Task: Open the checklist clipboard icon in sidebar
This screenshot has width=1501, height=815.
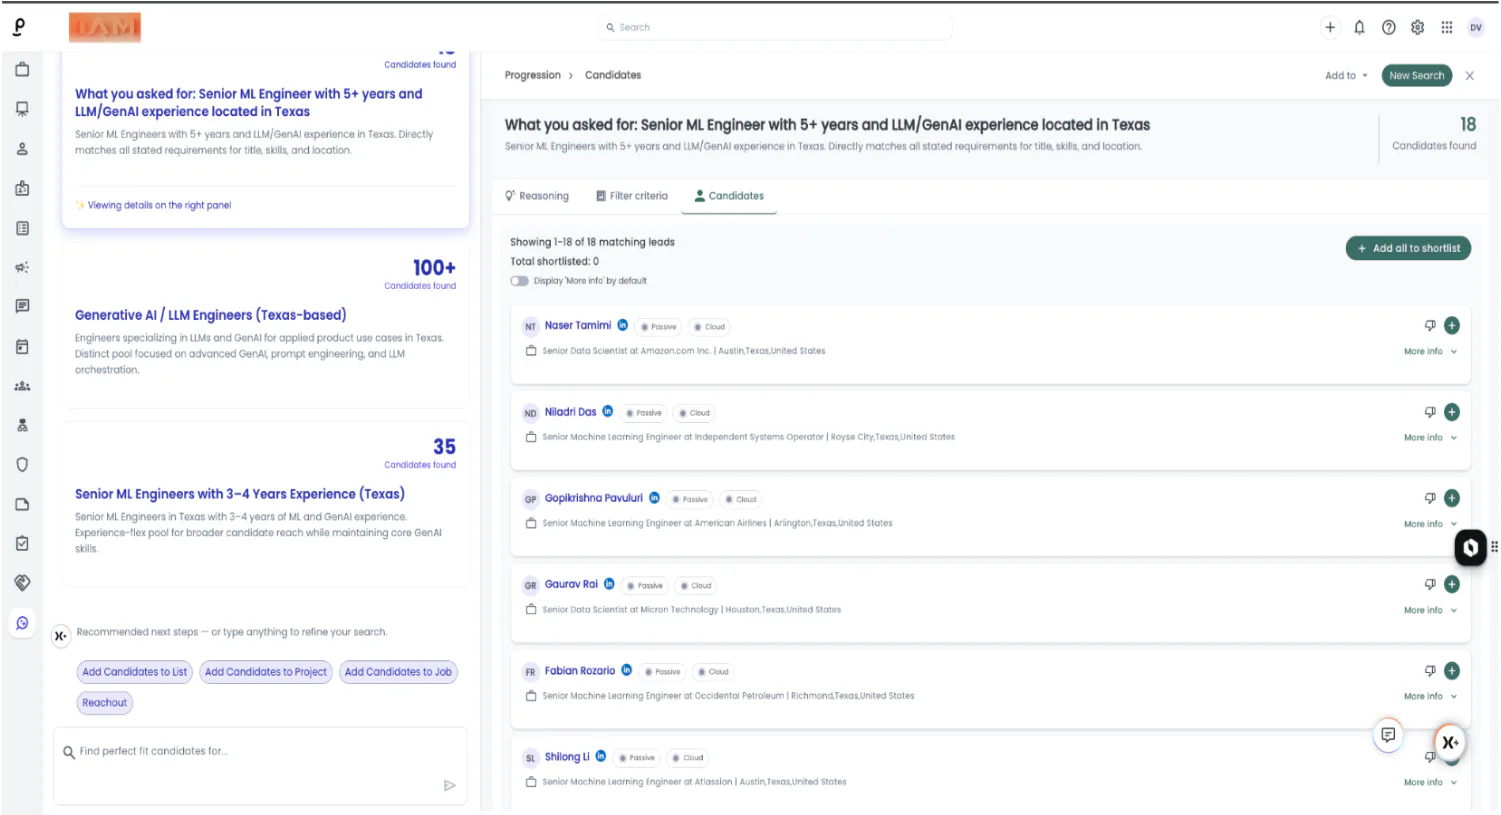Action: pyautogui.click(x=22, y=544)
